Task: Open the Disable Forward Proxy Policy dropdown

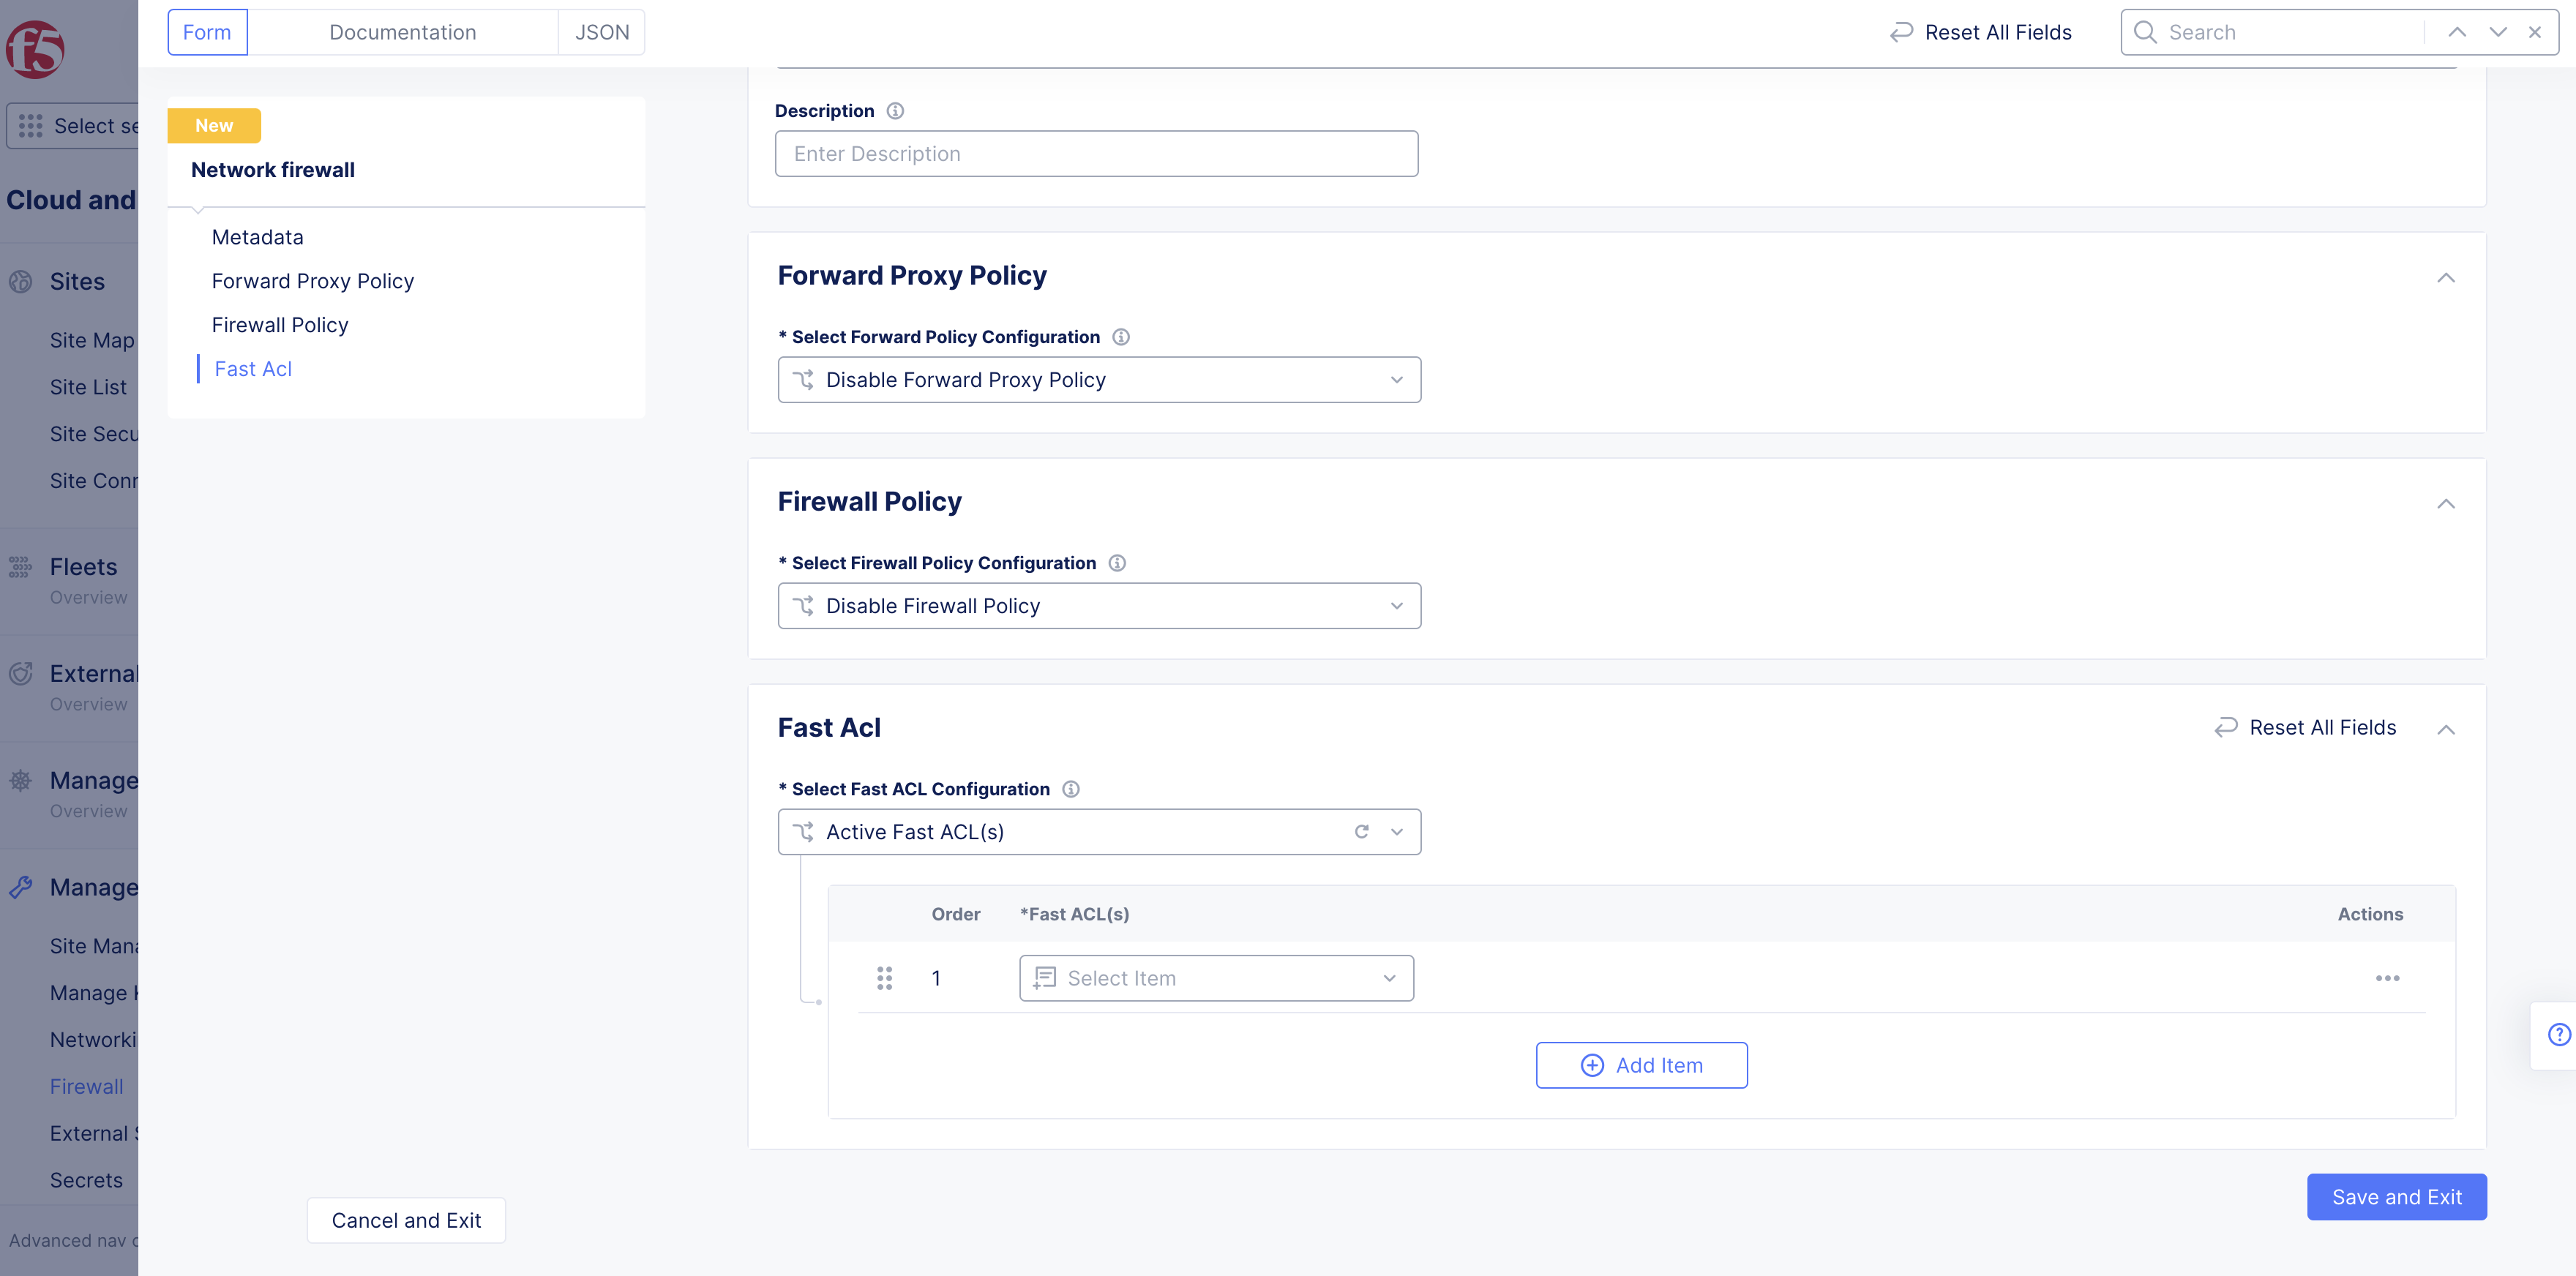Action: click(x=1099, y=380)
